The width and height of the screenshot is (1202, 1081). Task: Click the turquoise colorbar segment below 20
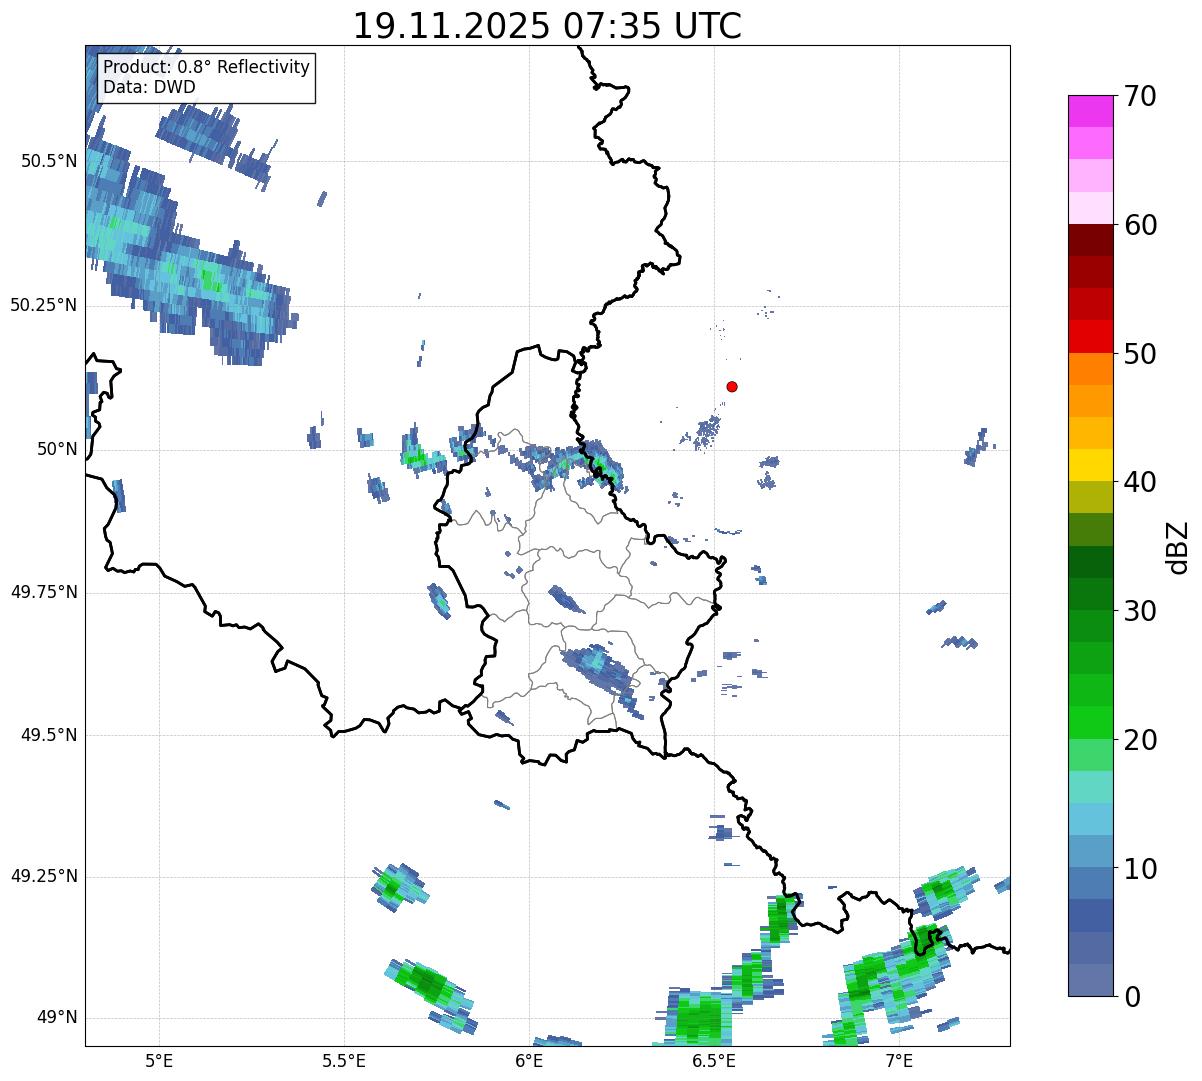click(x=1090, y=787)
